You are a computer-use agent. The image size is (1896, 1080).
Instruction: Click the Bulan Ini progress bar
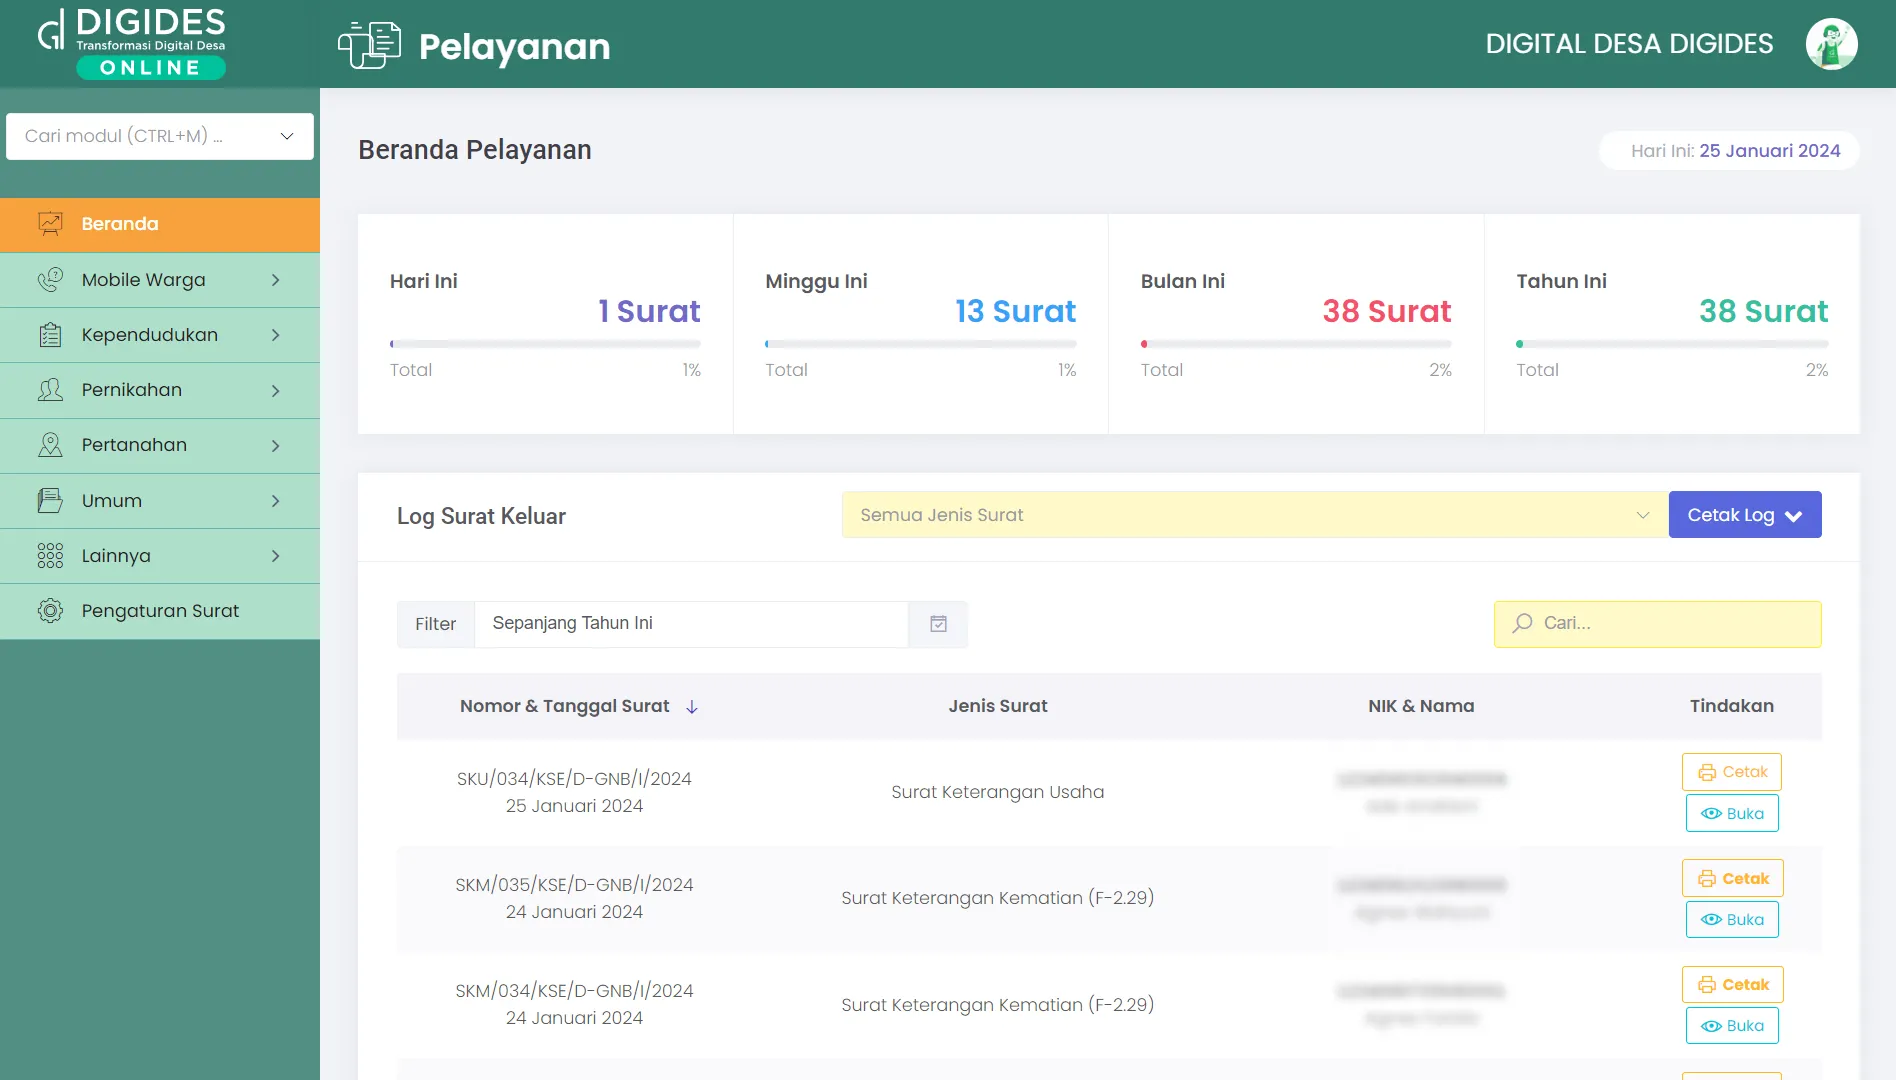pos(1295,344)
